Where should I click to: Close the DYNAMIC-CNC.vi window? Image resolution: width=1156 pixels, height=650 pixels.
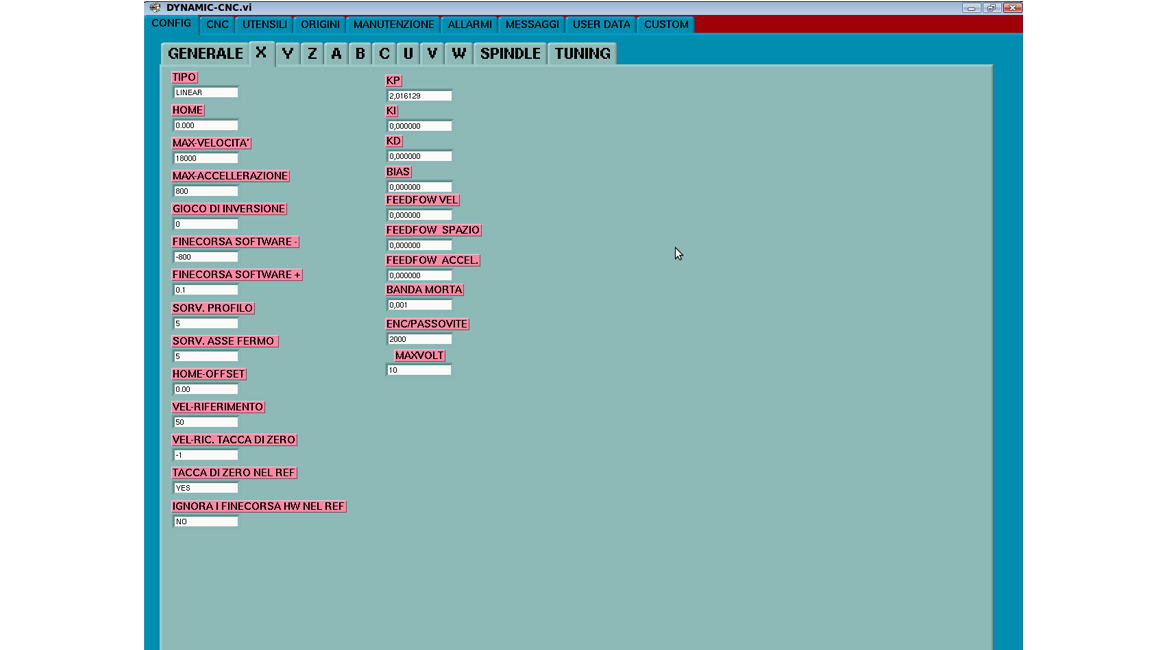[1012, 7]
